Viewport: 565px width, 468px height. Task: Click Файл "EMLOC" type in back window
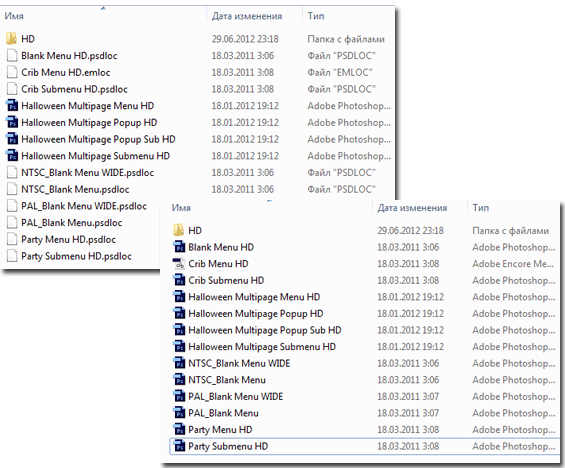point(339,72)
